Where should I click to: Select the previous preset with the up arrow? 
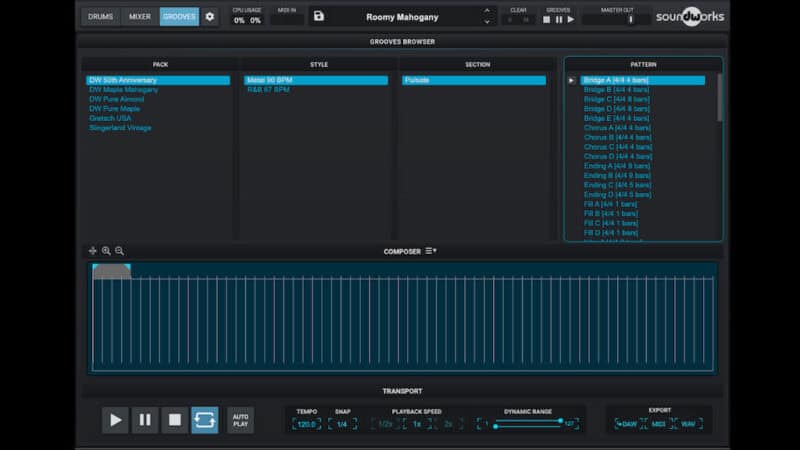[x=487, y=11]
